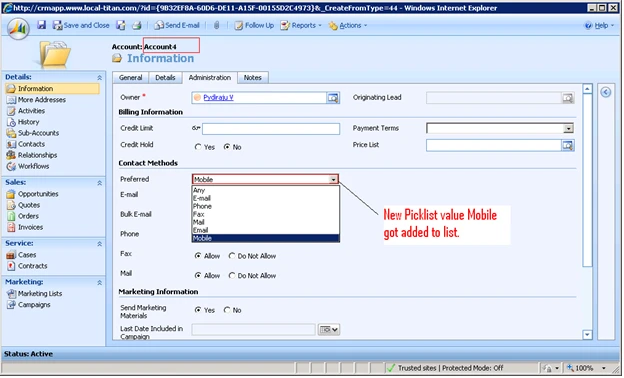Open Contacts in the sidebar

[x=26, y=144]
